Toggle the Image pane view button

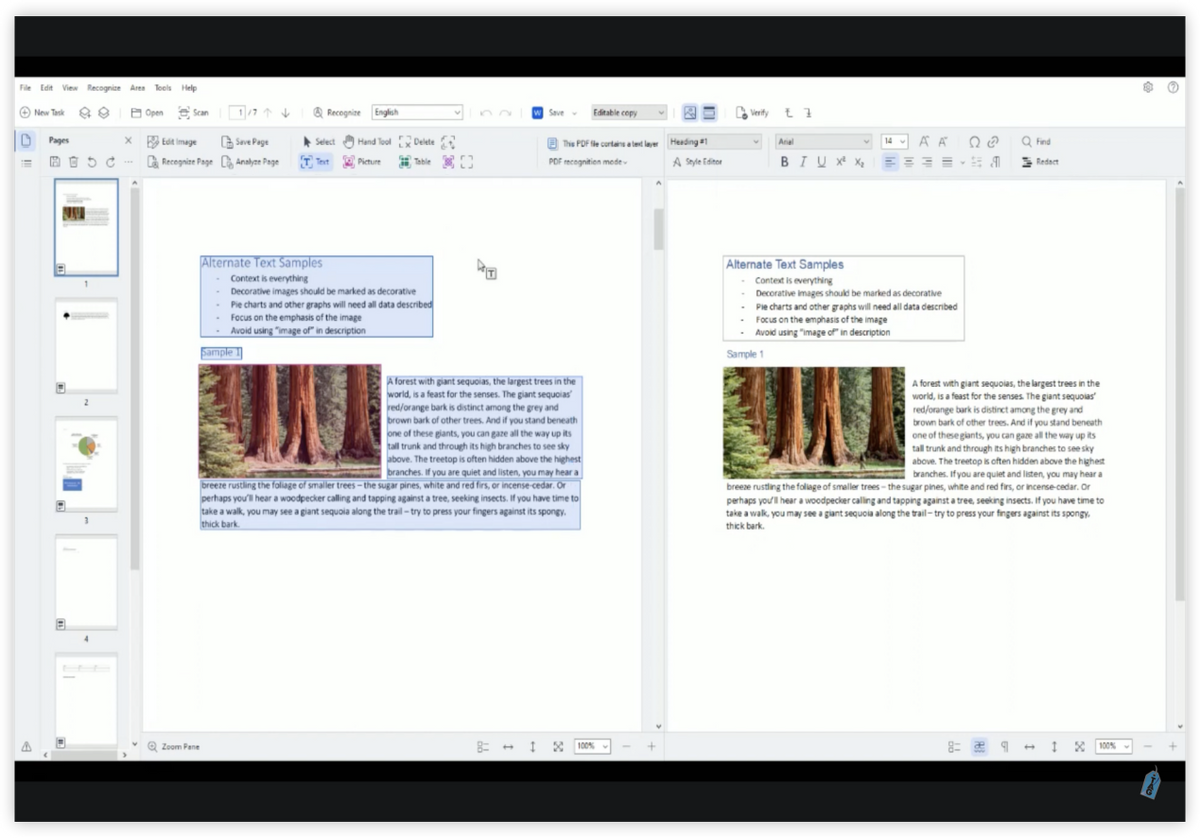click(x=690, y=113)
